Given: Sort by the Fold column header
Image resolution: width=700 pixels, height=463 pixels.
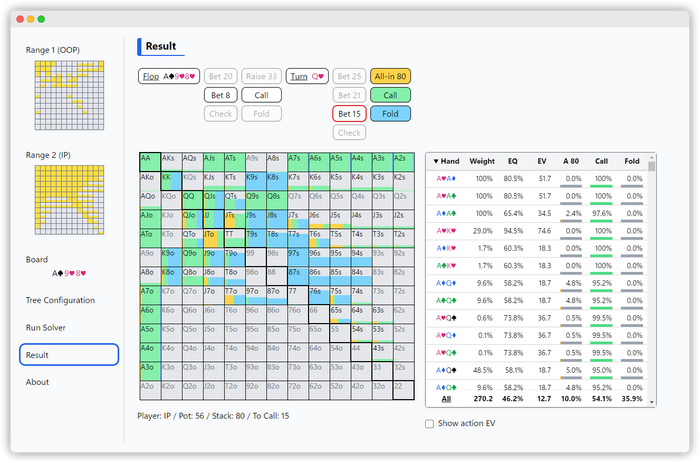Looking at the screenshot, I should tap(632, 161).
